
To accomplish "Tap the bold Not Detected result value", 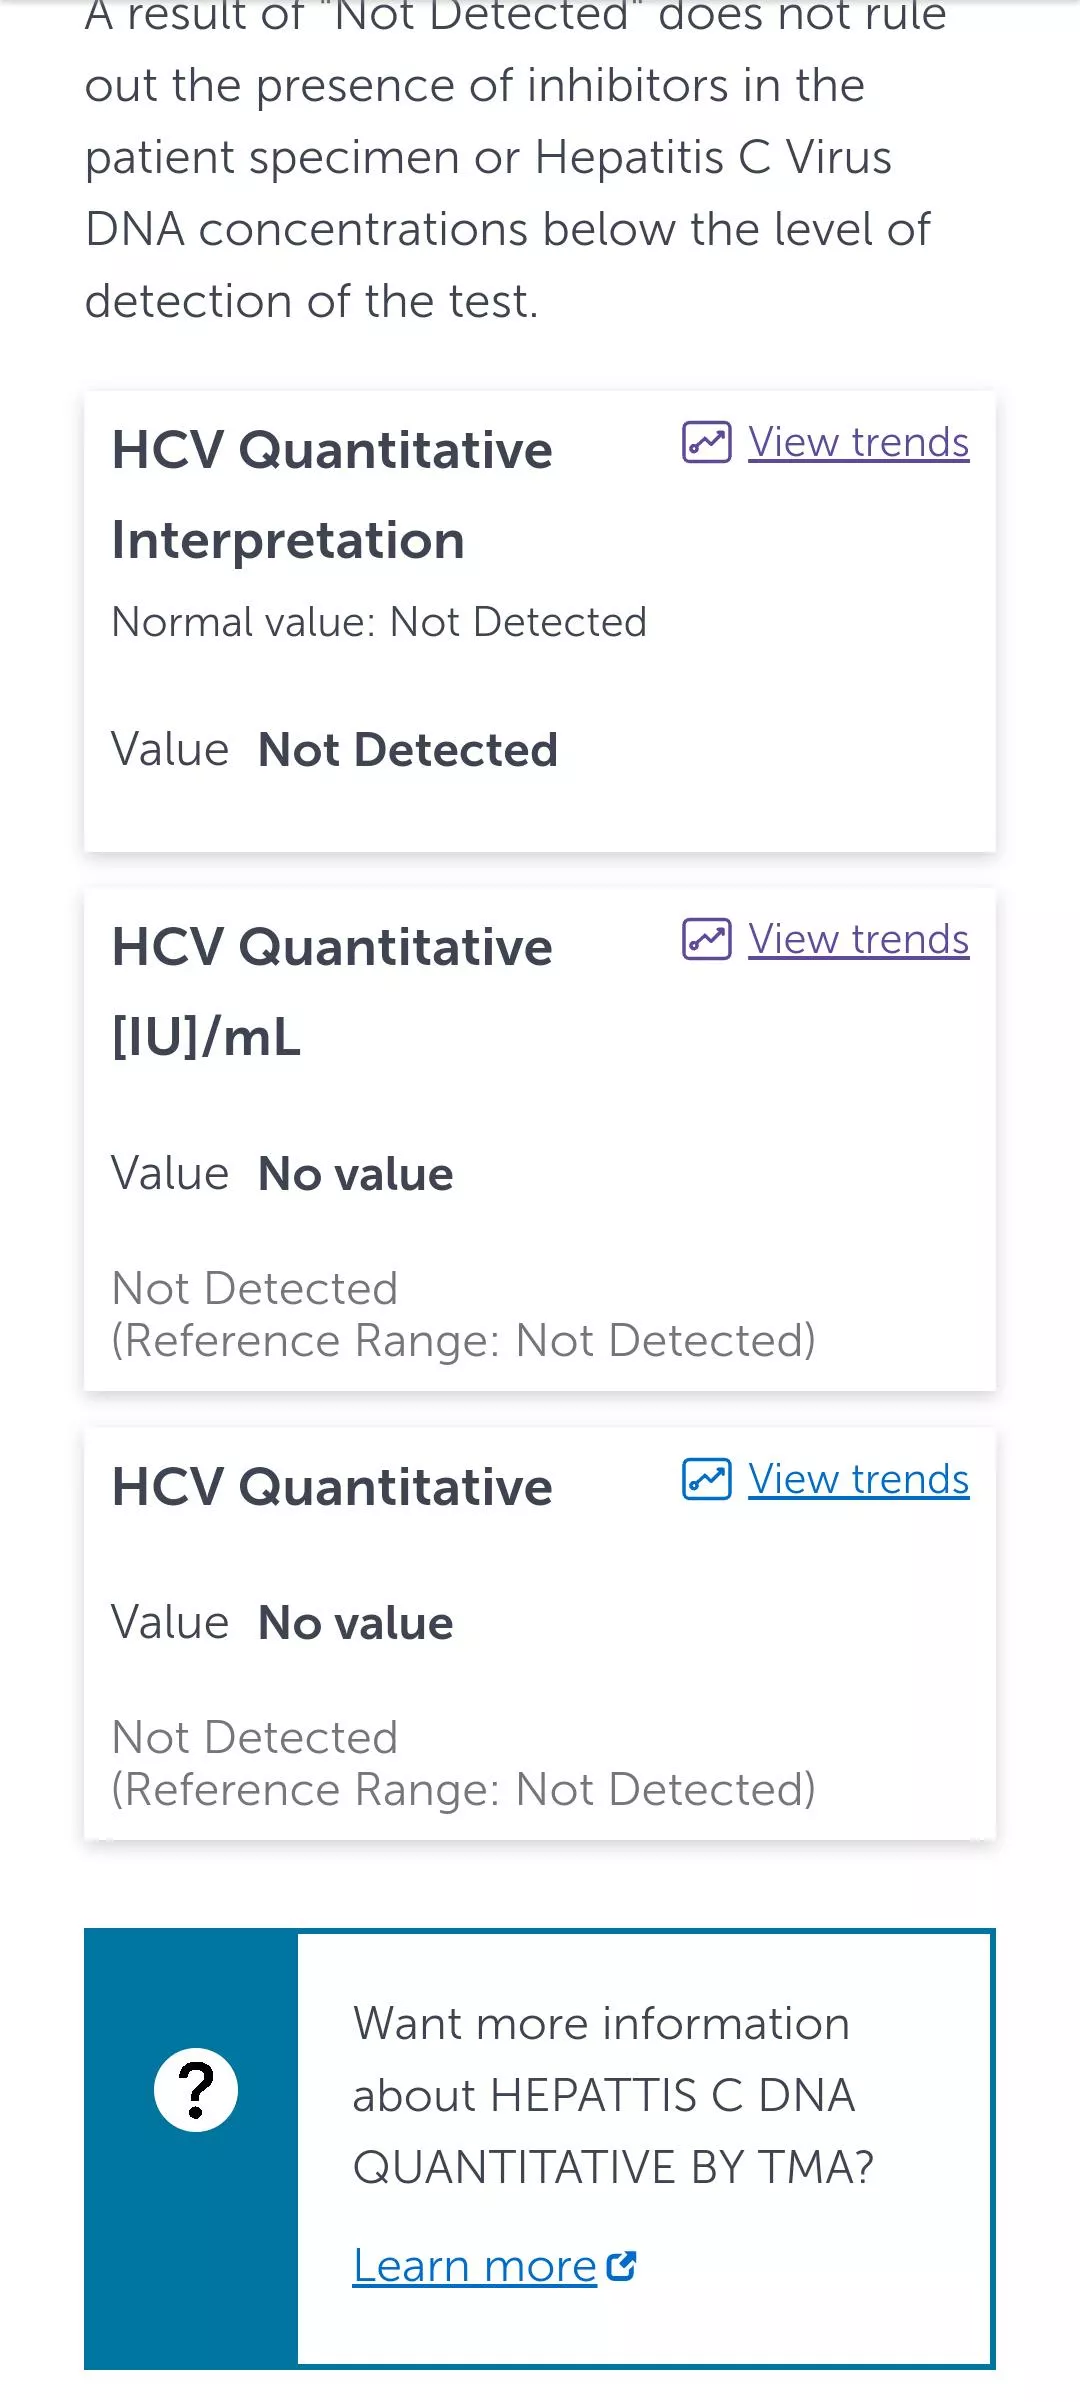I will point(408,750).
